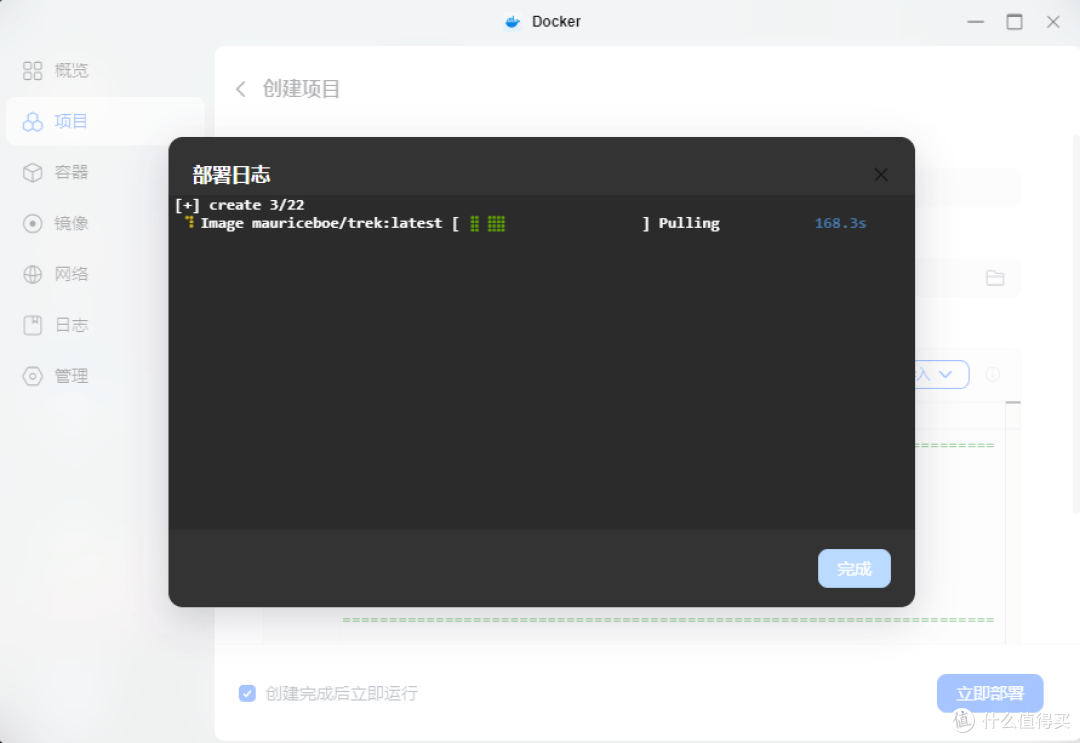Click the 概览 grid icon
This screenshot has width=1080, height=743.
(32, 70)
